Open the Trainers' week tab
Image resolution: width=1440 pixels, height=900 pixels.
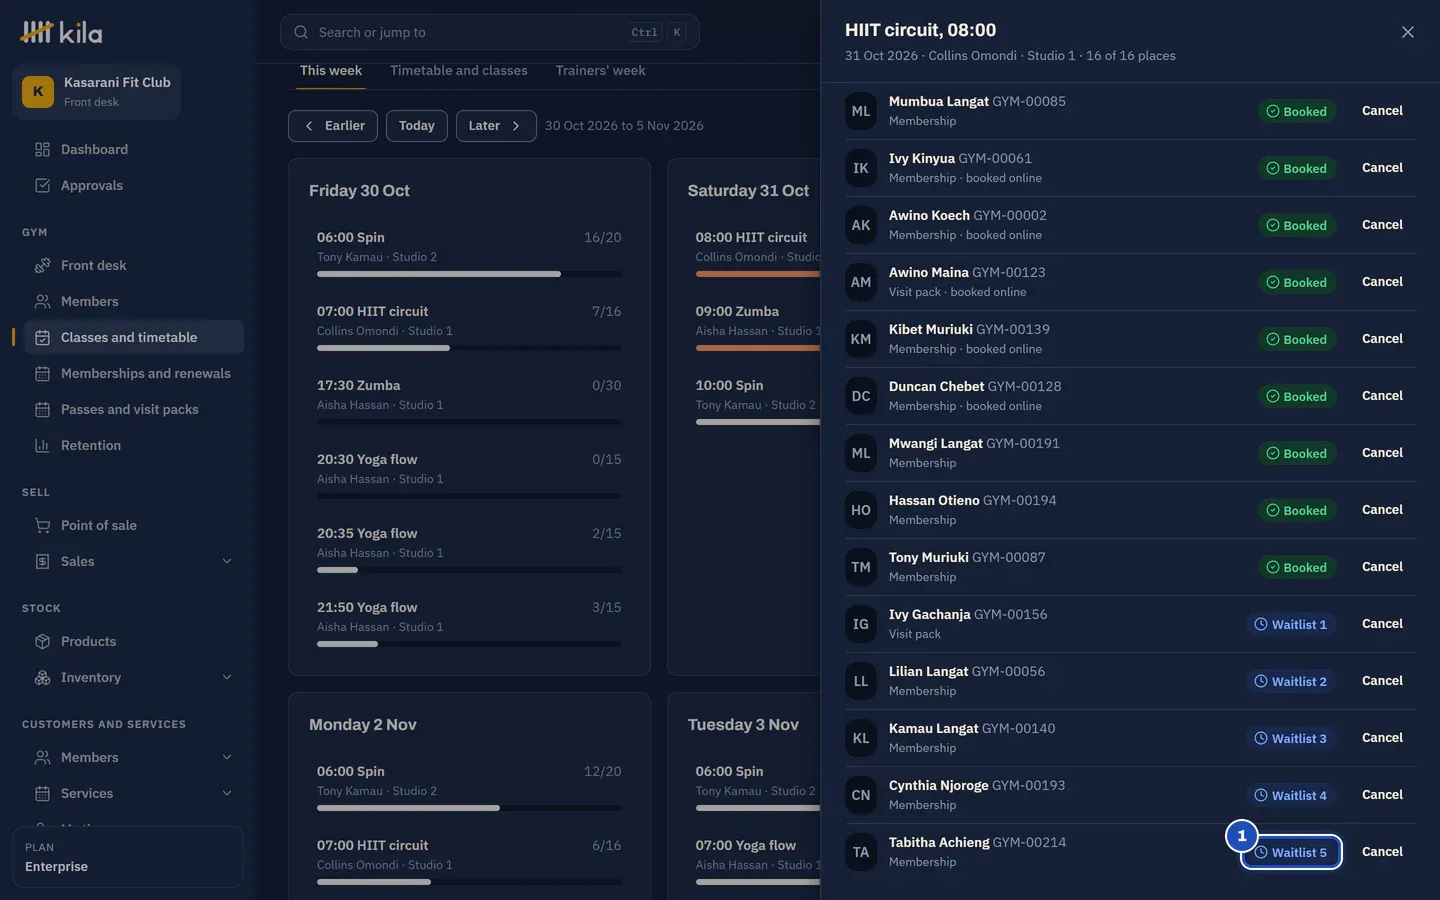click(x=600, y=71)
